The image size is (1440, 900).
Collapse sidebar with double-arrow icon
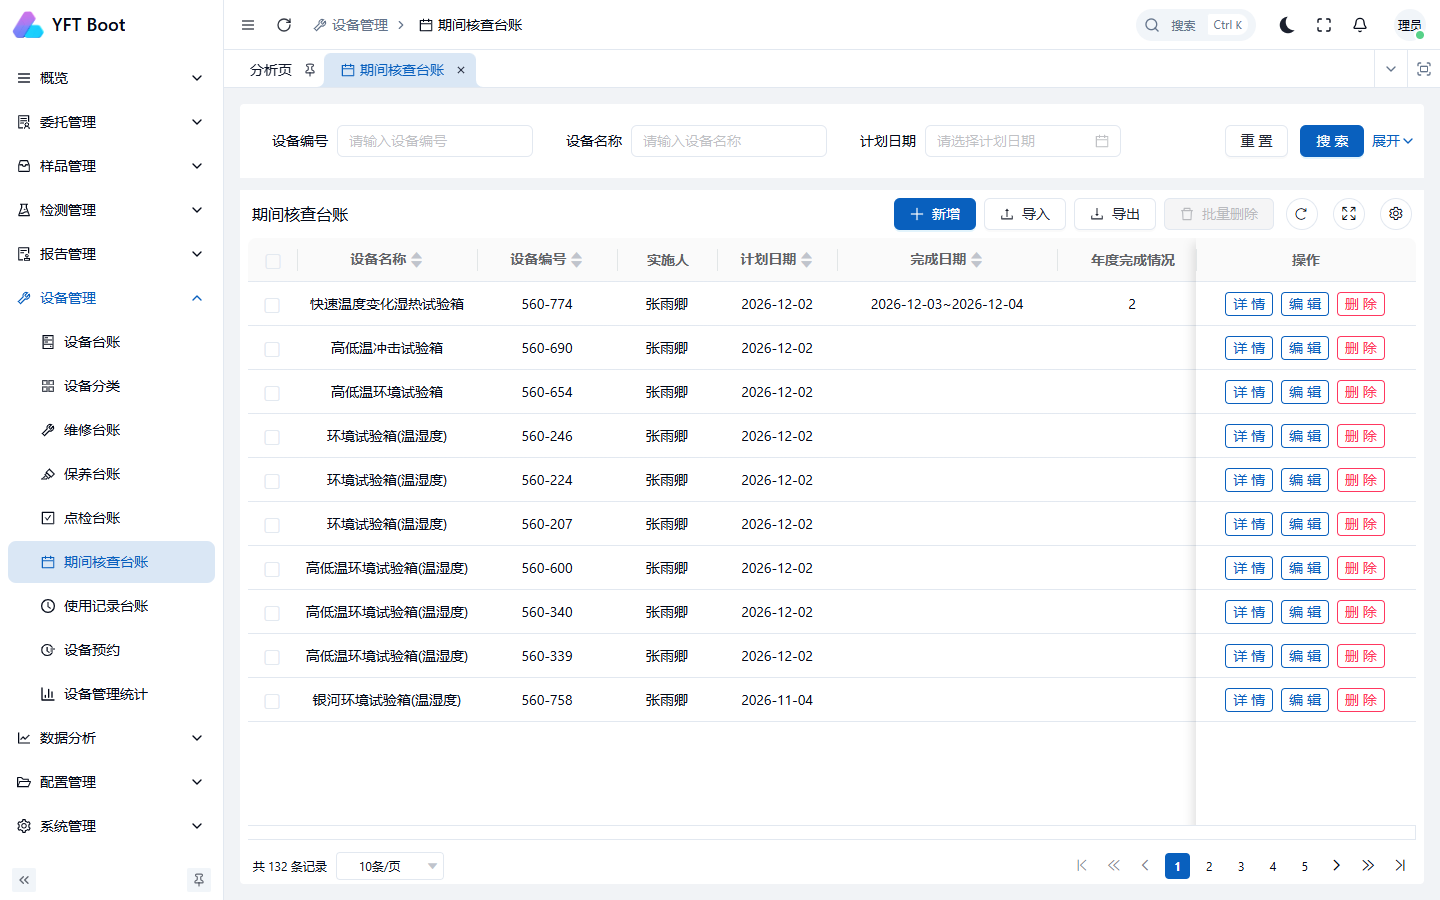(x=24, y=880)
